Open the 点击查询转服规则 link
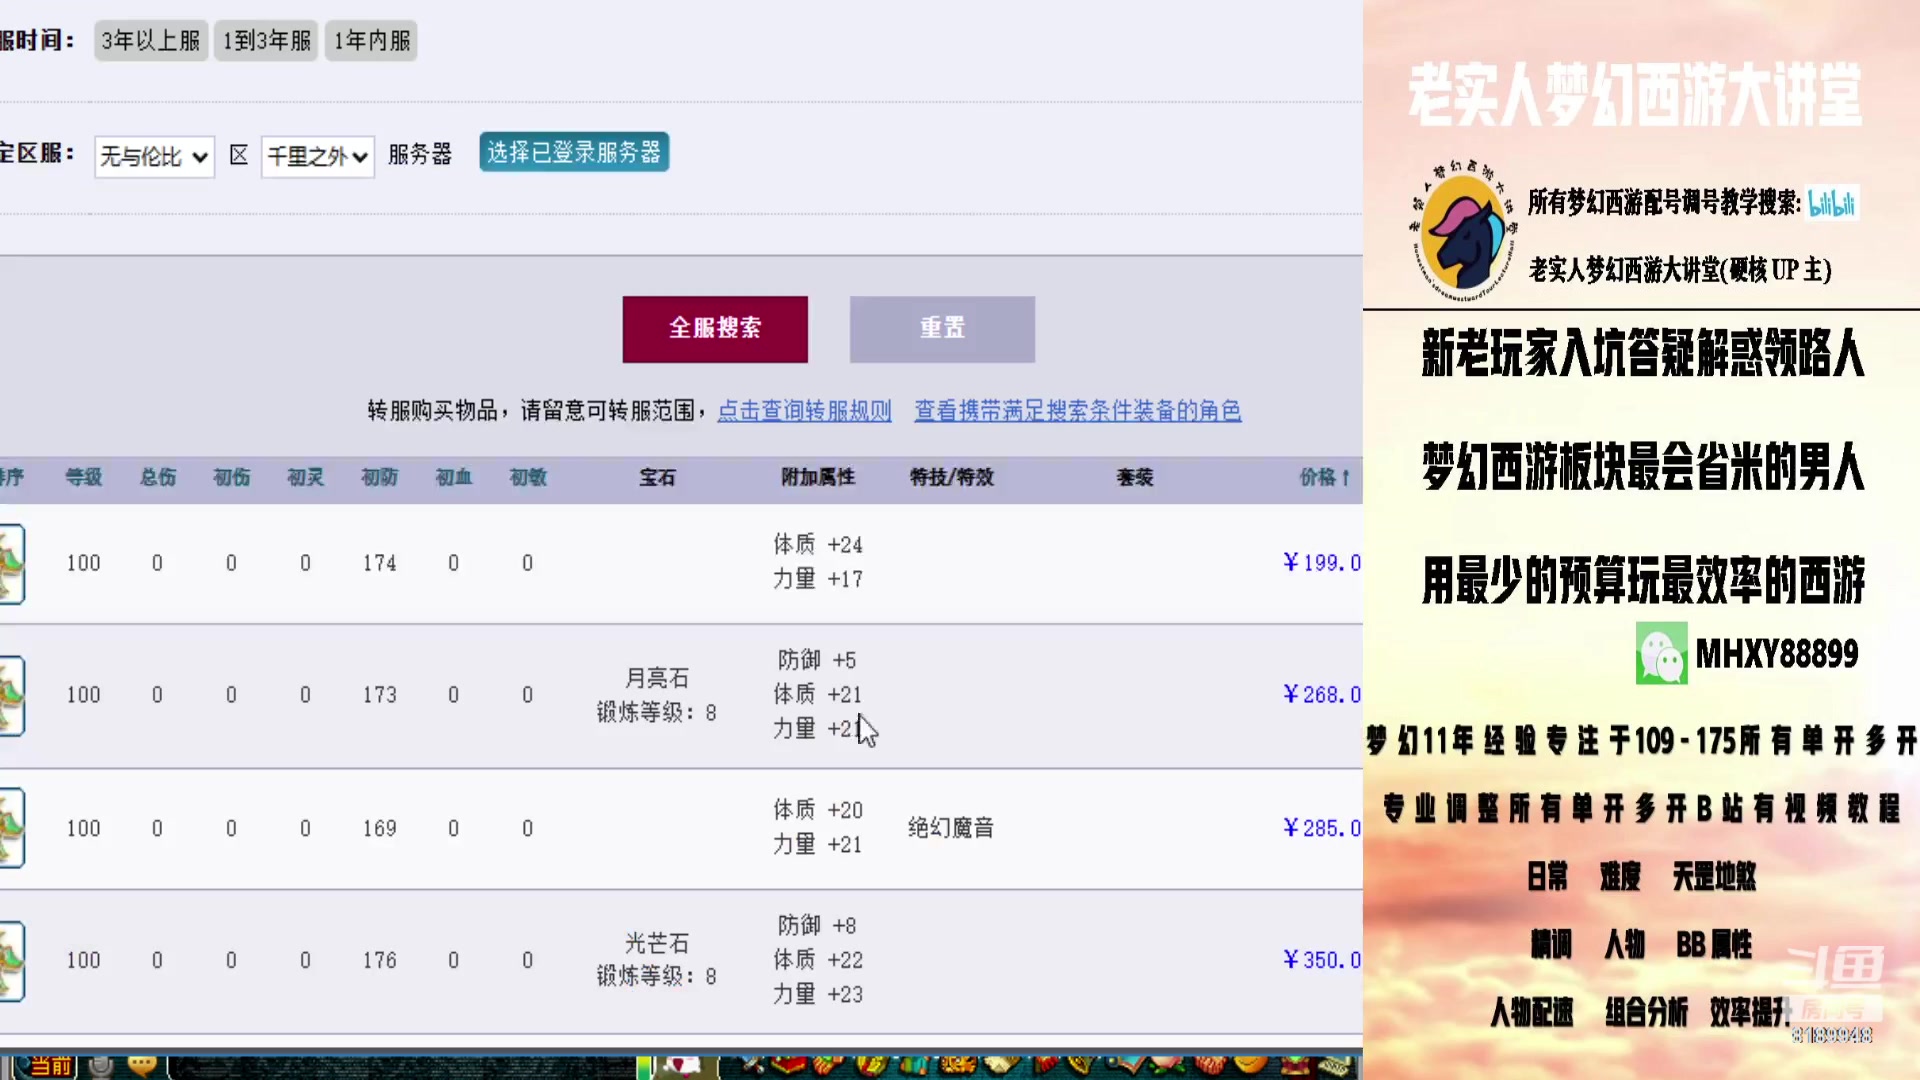Screen dimensions: 1920x1080 [x=804, y=411]
